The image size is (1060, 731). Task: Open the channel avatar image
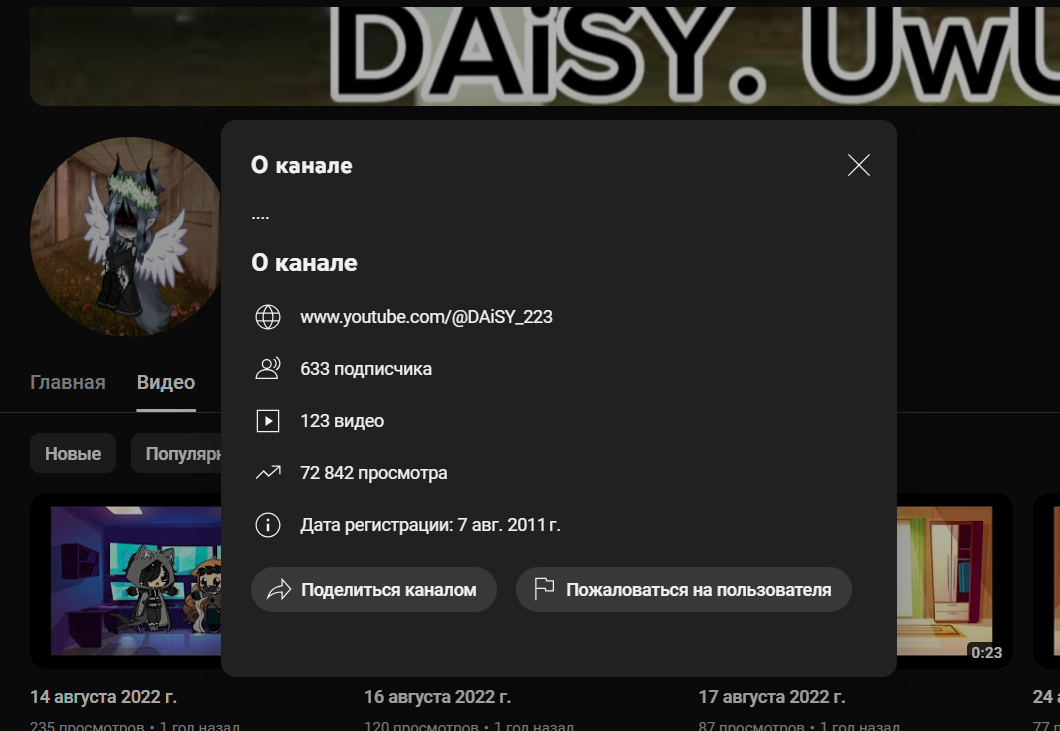pyautogui.click(x=126, y=237)
